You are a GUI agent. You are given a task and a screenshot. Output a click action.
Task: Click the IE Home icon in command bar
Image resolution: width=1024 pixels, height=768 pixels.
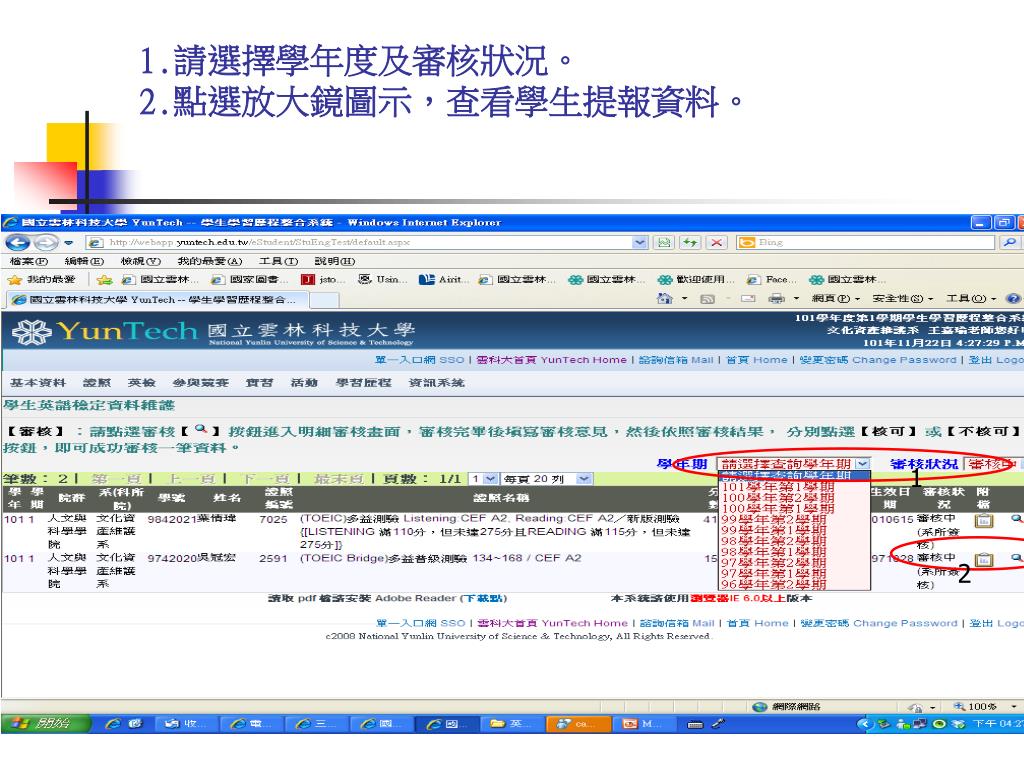point(664,298)
